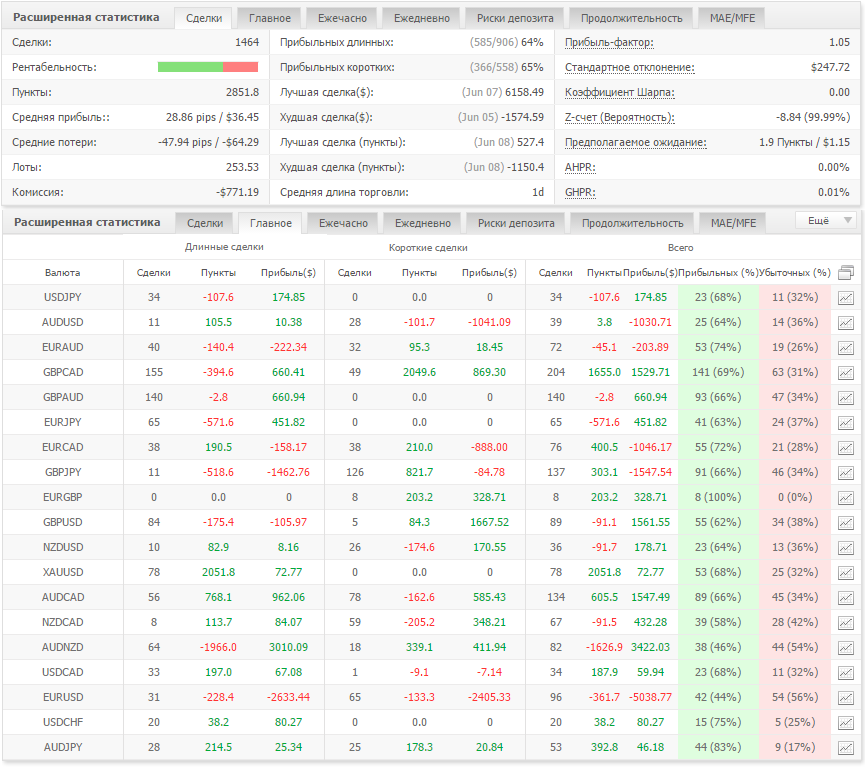Click the Коэффициент Шарпа label link
Image resolution: width=865 pixels, height=767 pixels.
pyautogui.click(x=620, y=92)
